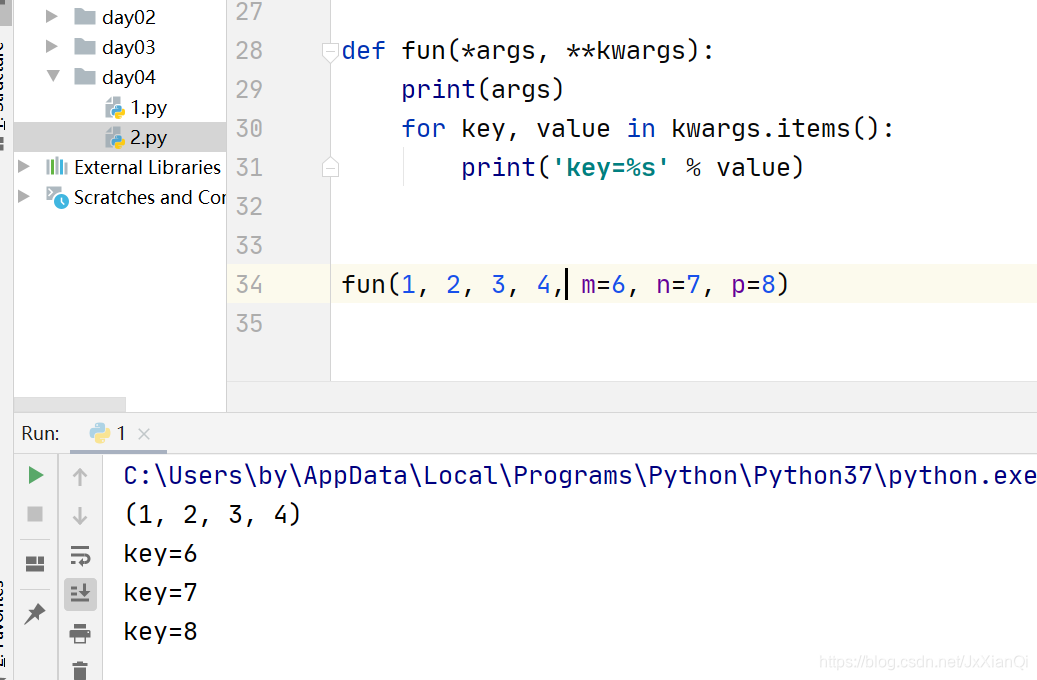Click the p=8 argument on line 34
This screenshot has width=1037, height=680.
[753, 284]
